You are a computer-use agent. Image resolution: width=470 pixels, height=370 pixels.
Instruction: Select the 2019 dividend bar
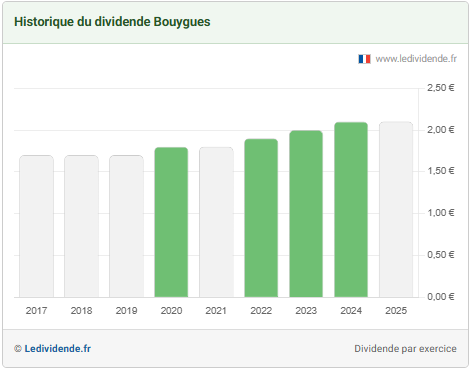tap(126, 226)
